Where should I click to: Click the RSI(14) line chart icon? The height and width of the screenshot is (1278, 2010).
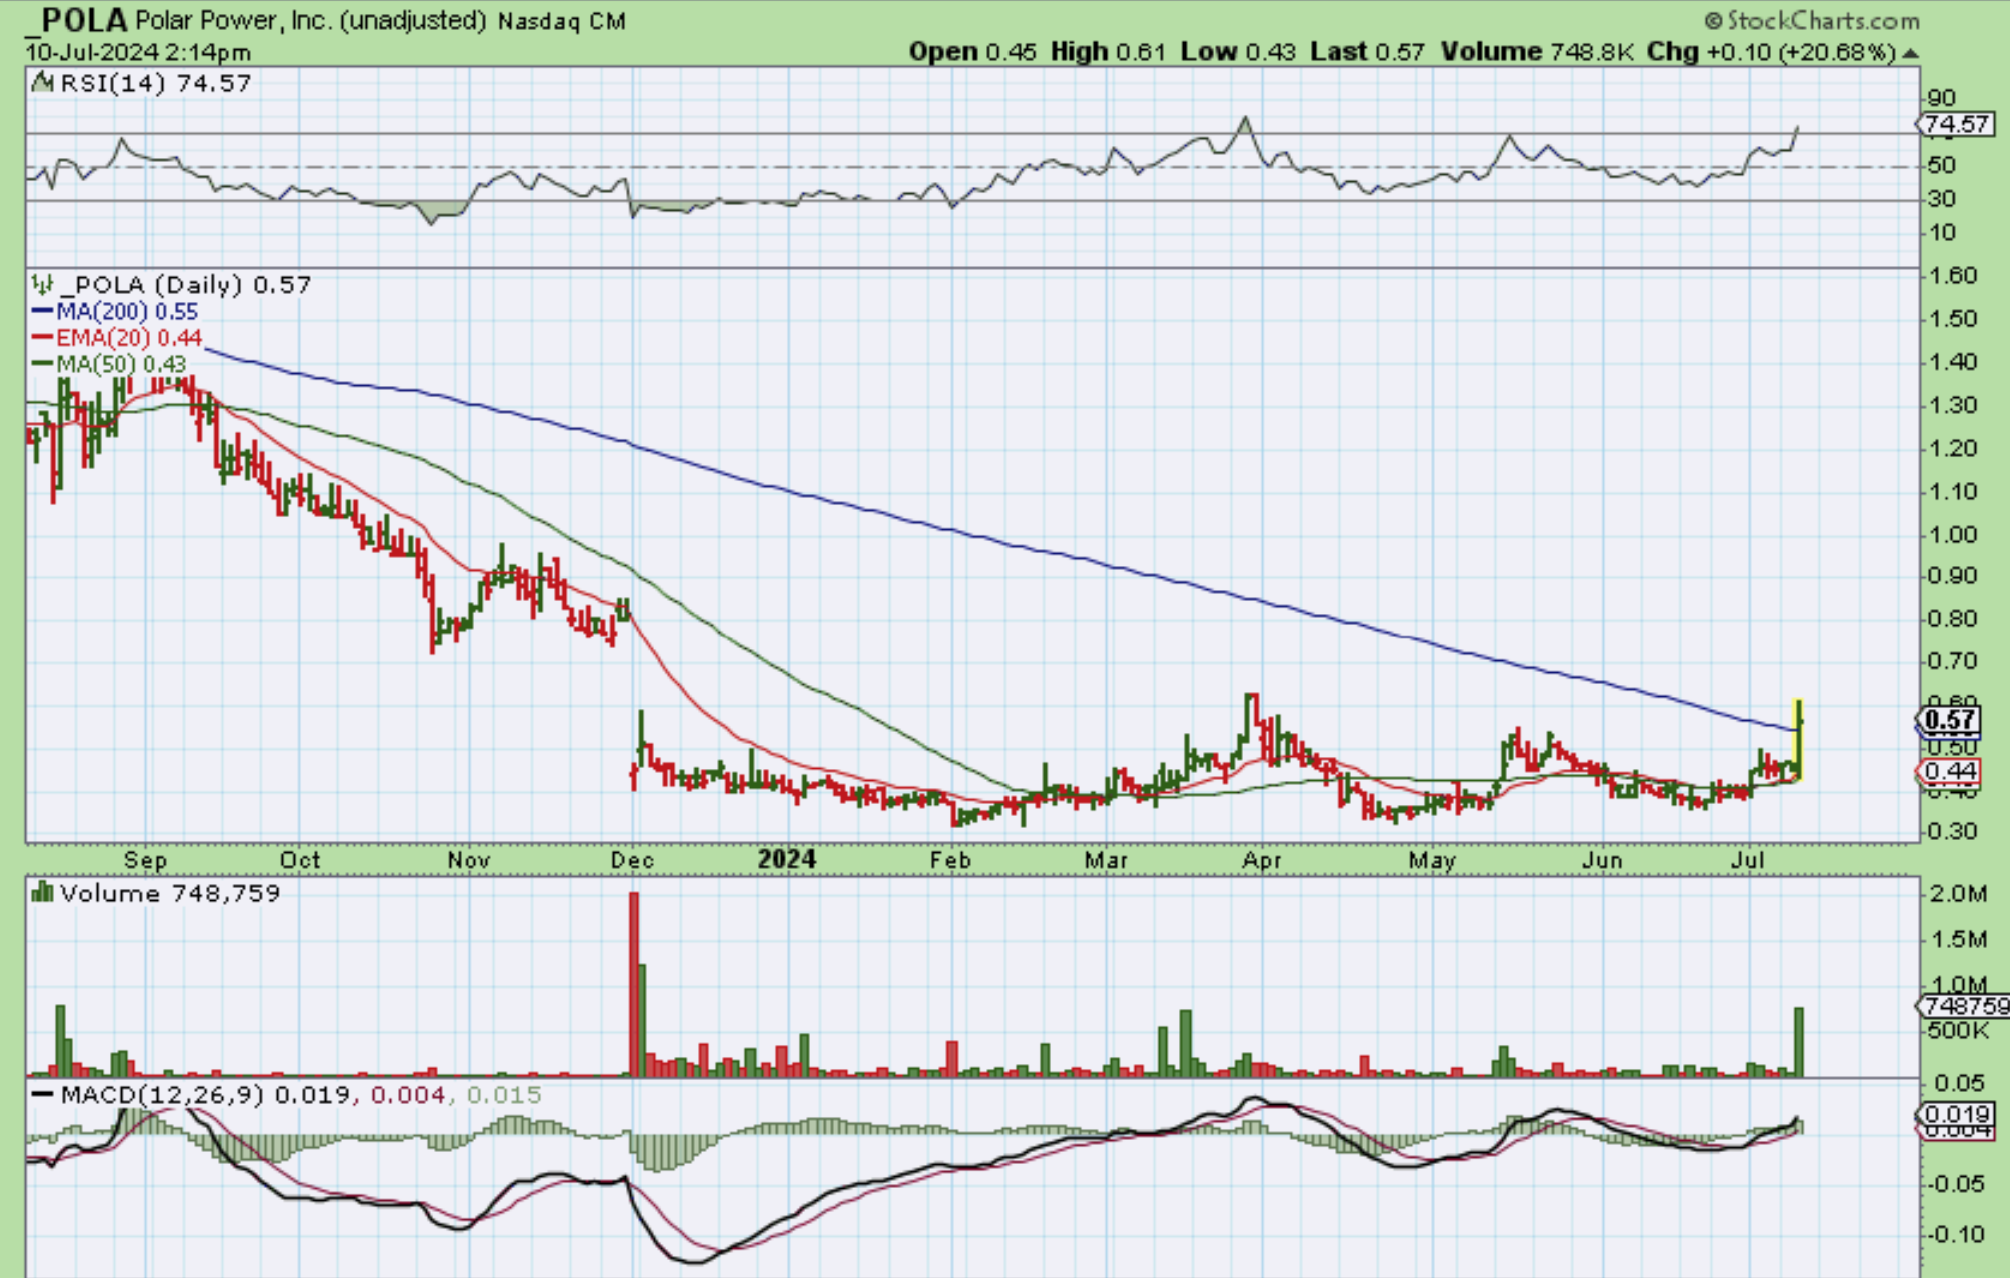[x=43, y=83]
